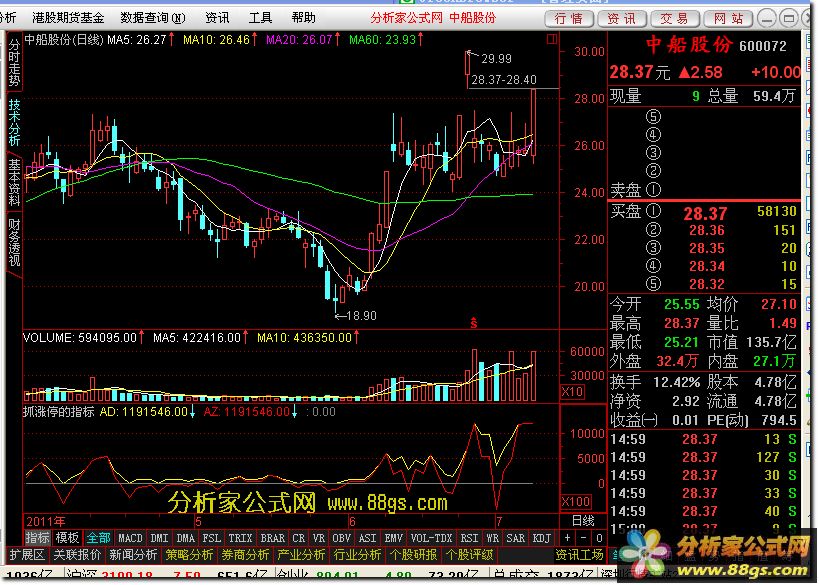Select the 模板 tab in the bottom strip
The width and height of the screenshot is (819, 585).
pos(67,537)
